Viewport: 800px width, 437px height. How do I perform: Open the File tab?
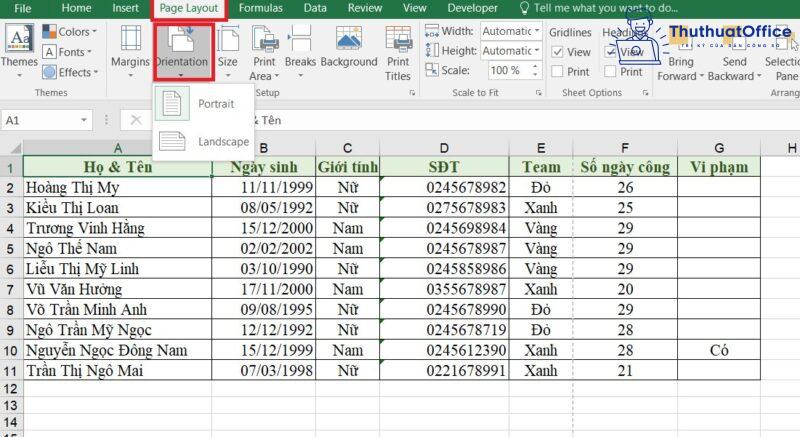click(22, 8)
